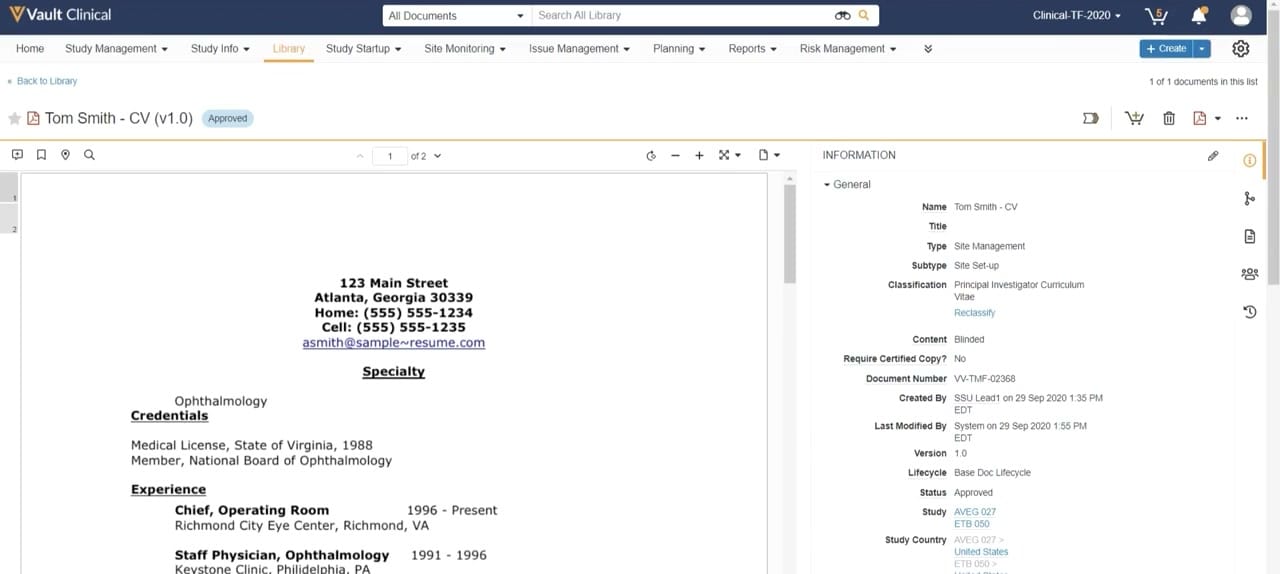Mark Tom Smith - CV as favorite star

[x=14, y=118]
